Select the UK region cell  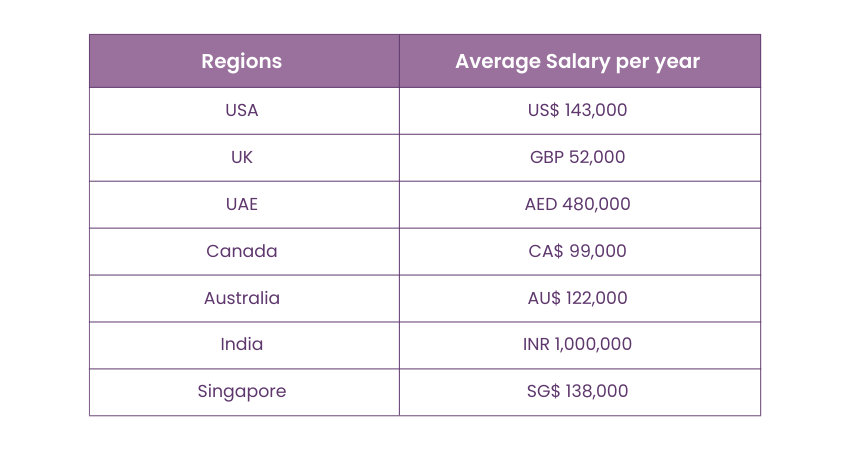coord(242,157)
